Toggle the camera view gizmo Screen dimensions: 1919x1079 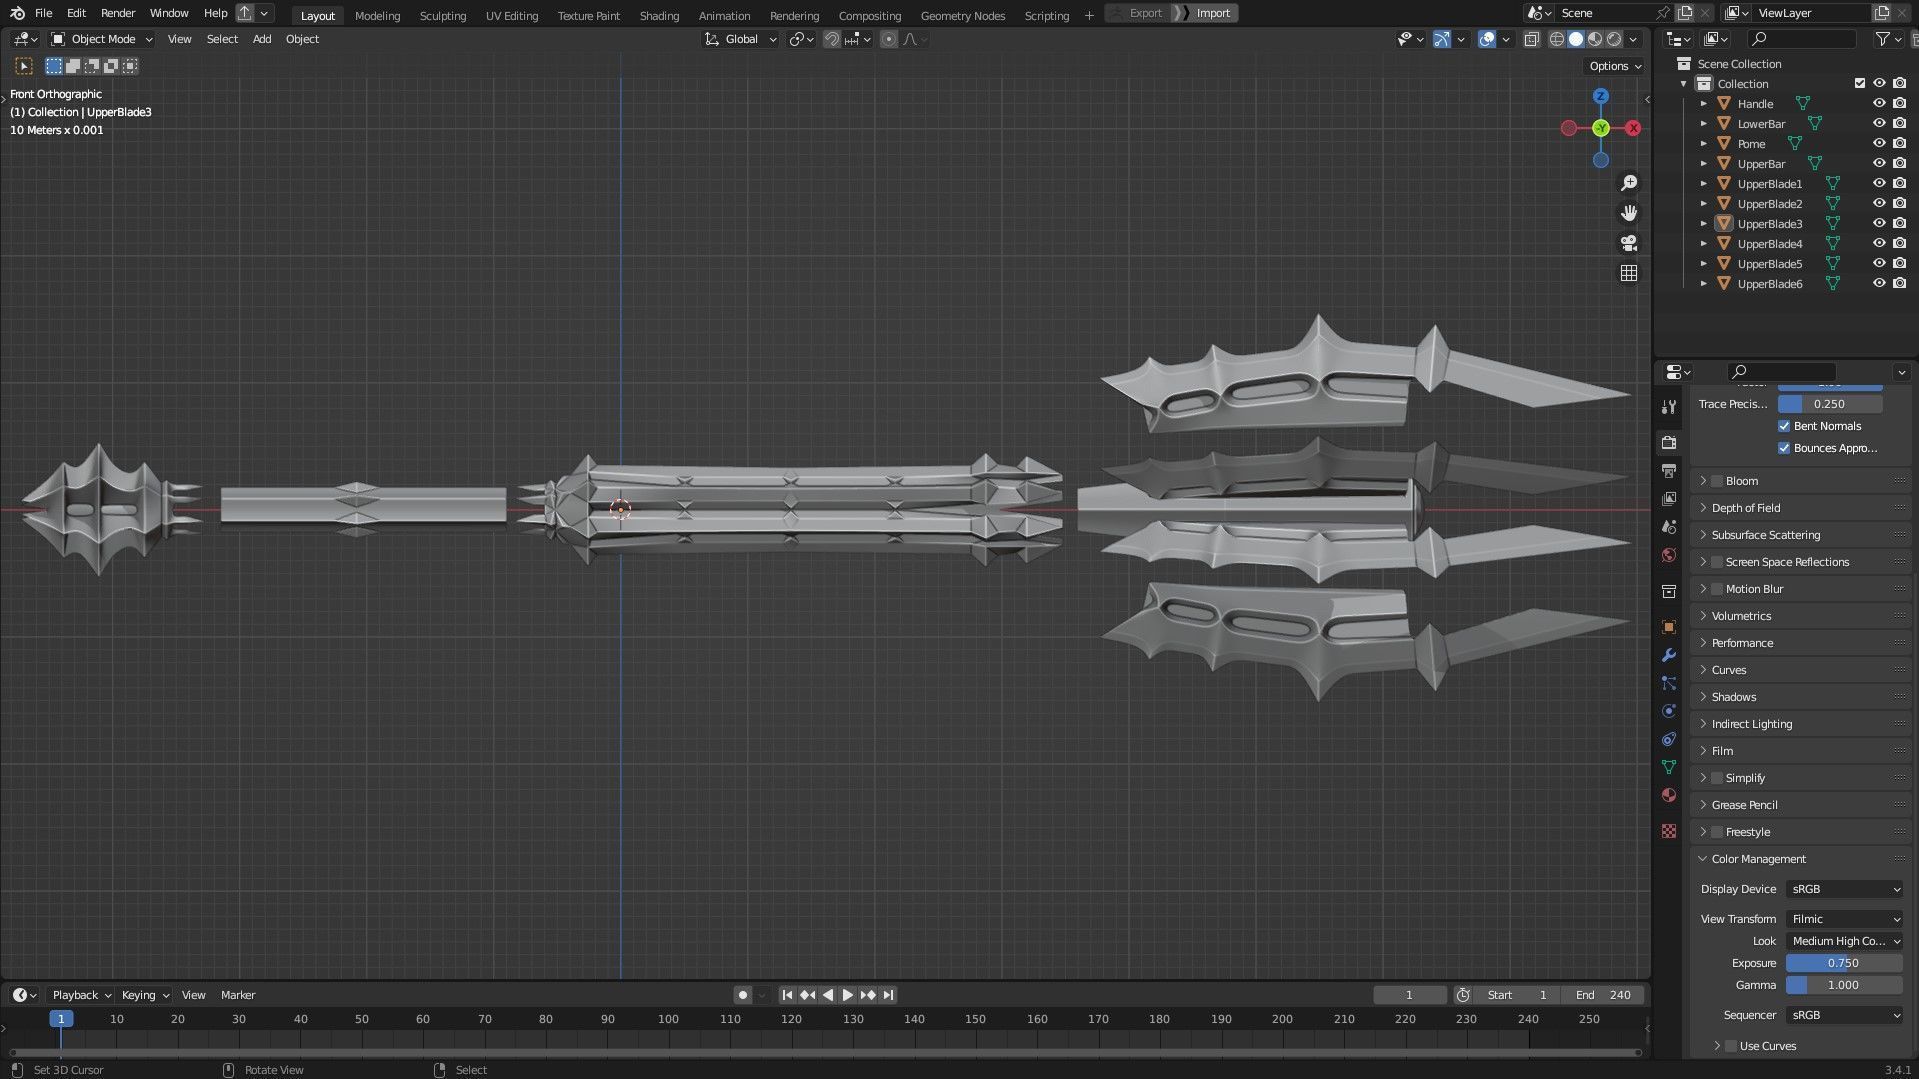[x=1629, y=243]
